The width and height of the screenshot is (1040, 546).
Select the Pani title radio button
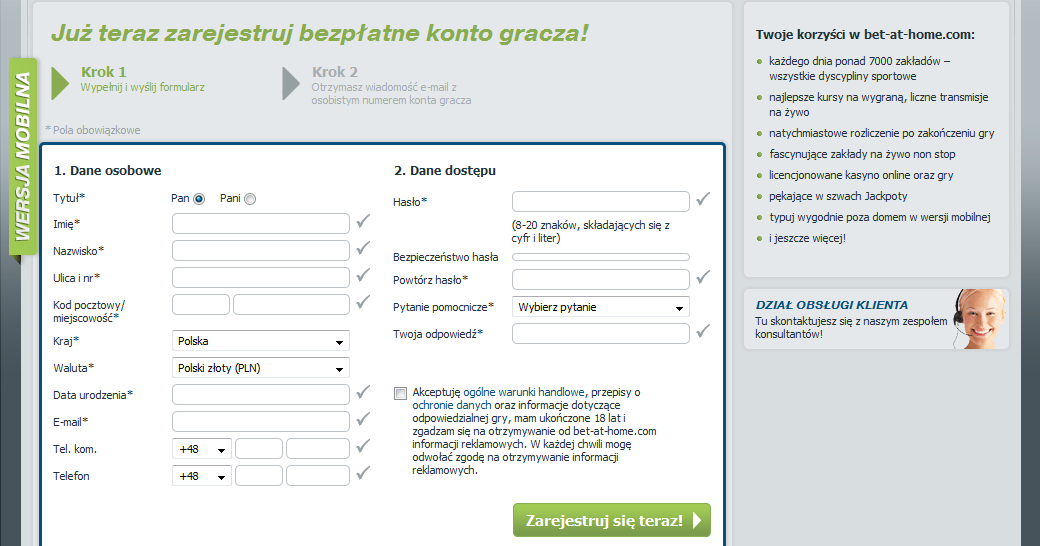(x=250, y=199)
